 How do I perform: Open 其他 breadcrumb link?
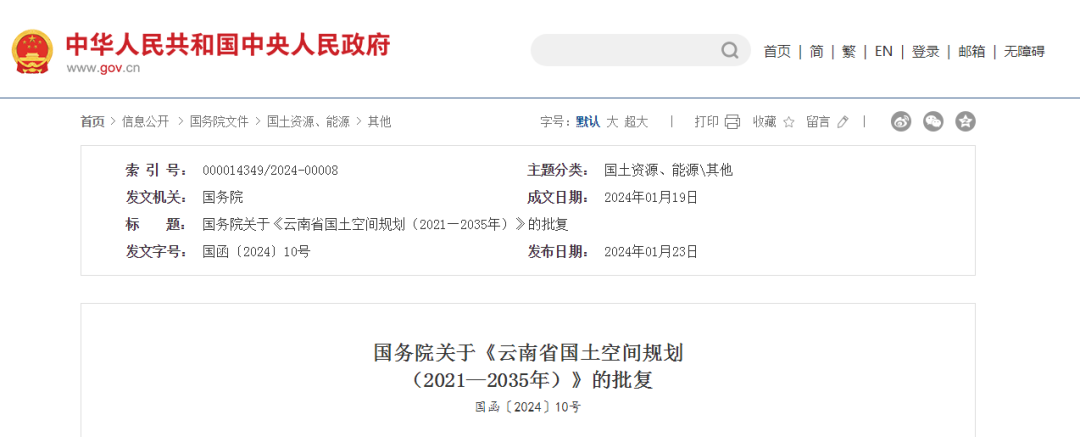379,122
